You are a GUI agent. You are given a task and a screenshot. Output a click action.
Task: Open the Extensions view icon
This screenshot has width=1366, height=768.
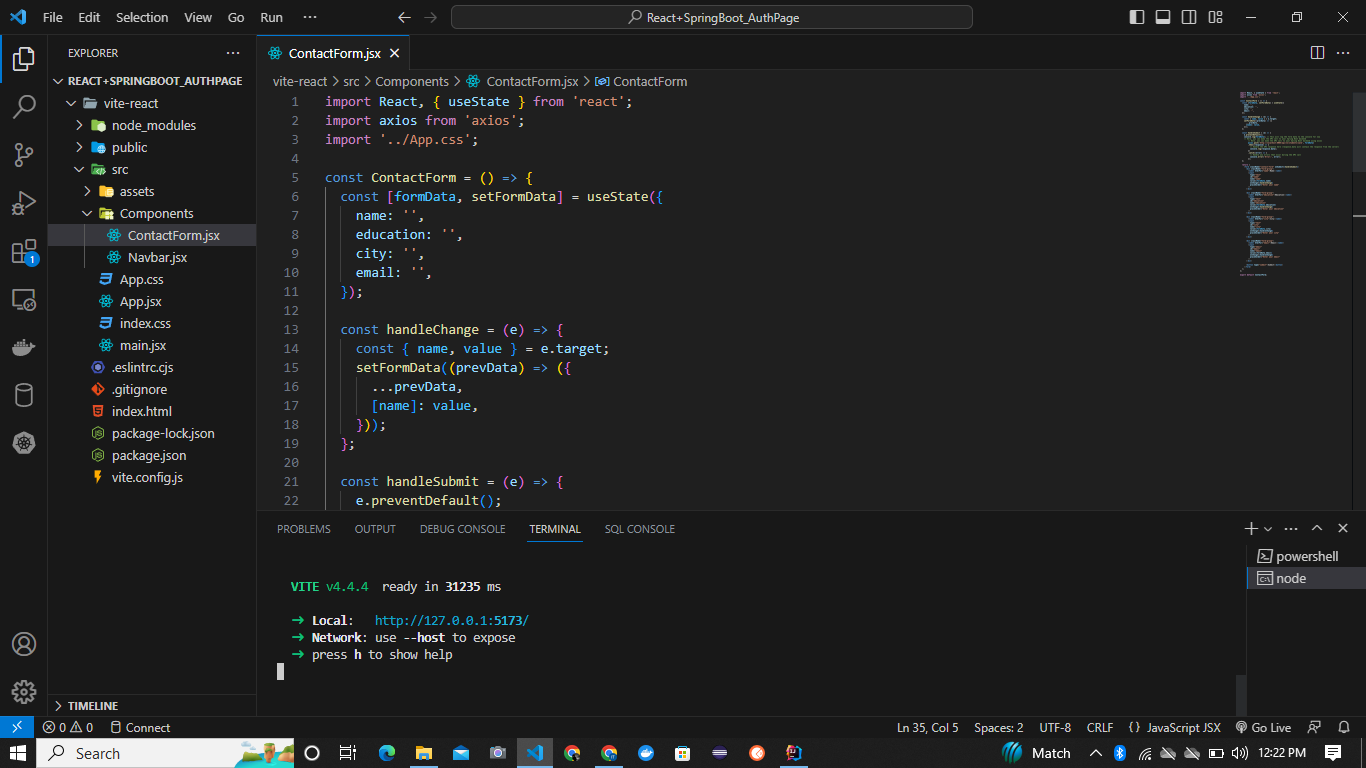point(24,252)
